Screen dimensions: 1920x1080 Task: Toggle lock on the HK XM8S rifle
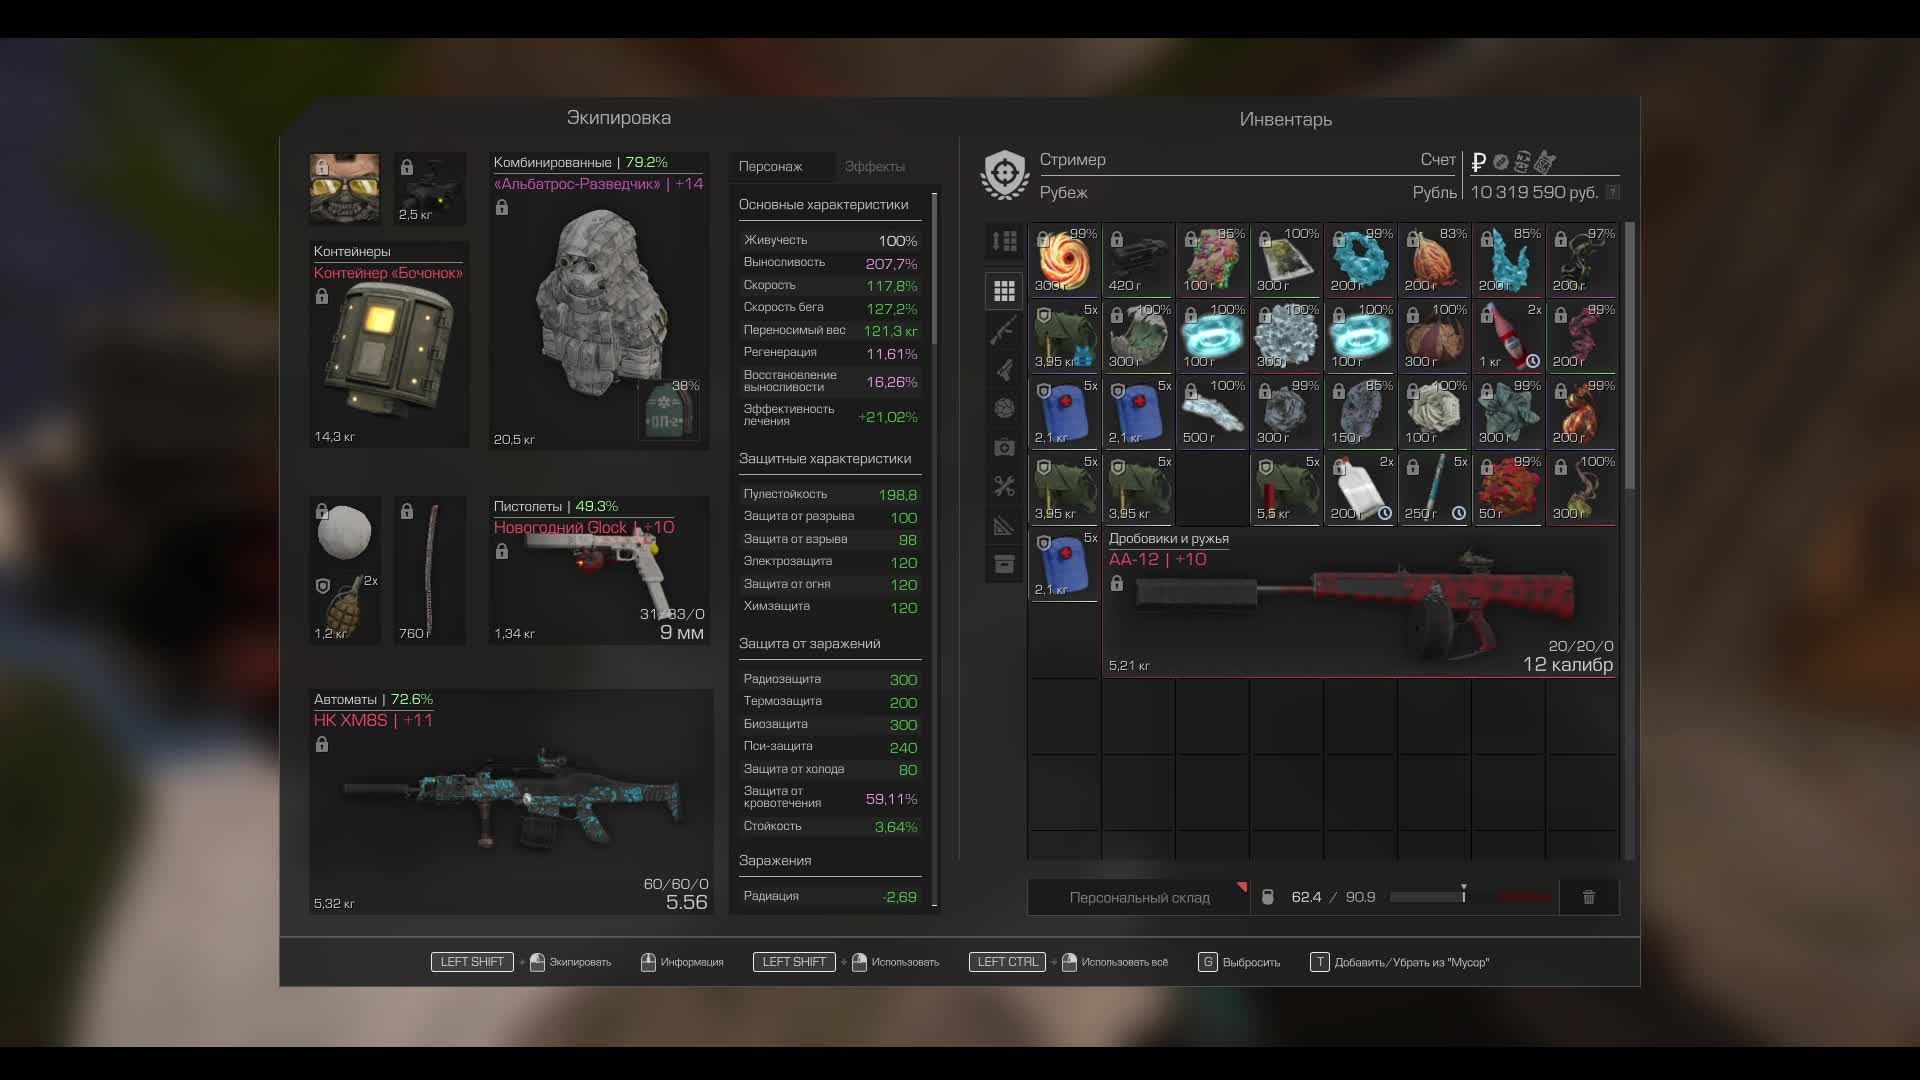click(x=322, y=745)
